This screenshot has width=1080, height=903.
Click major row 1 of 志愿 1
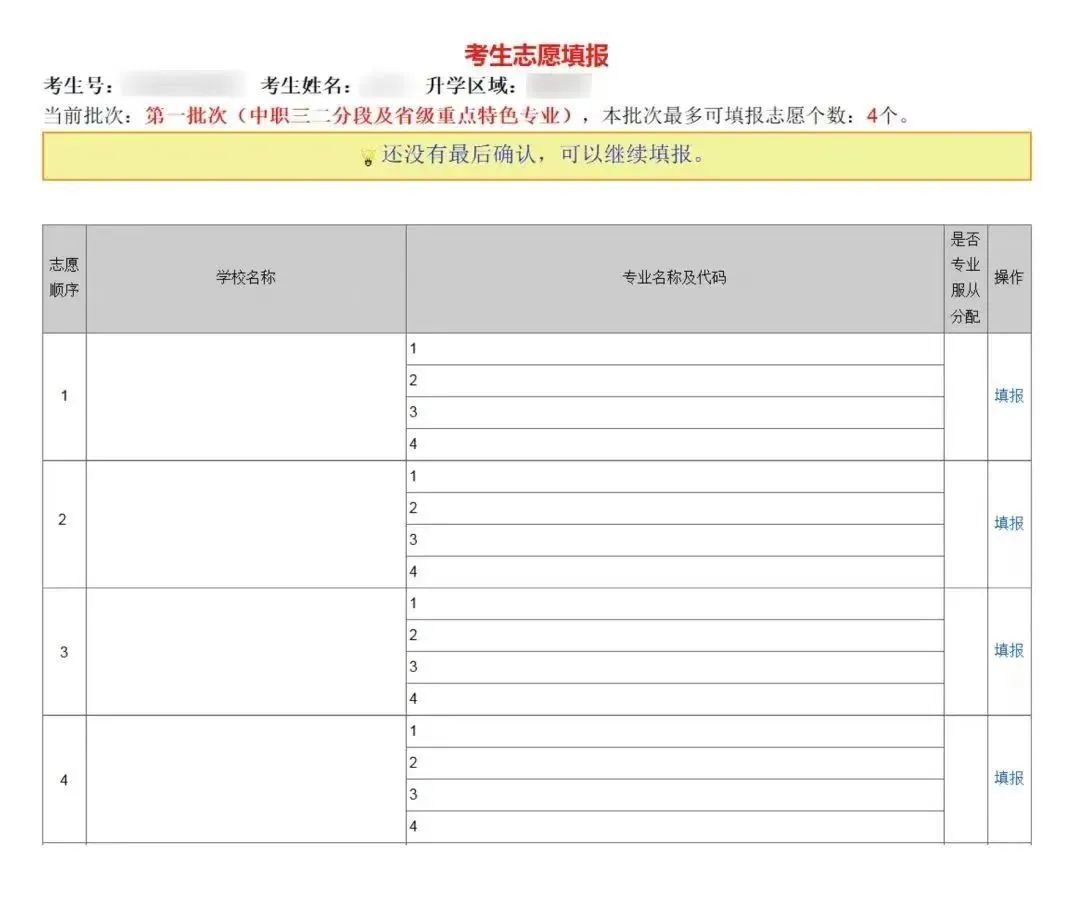pos(675,349)
